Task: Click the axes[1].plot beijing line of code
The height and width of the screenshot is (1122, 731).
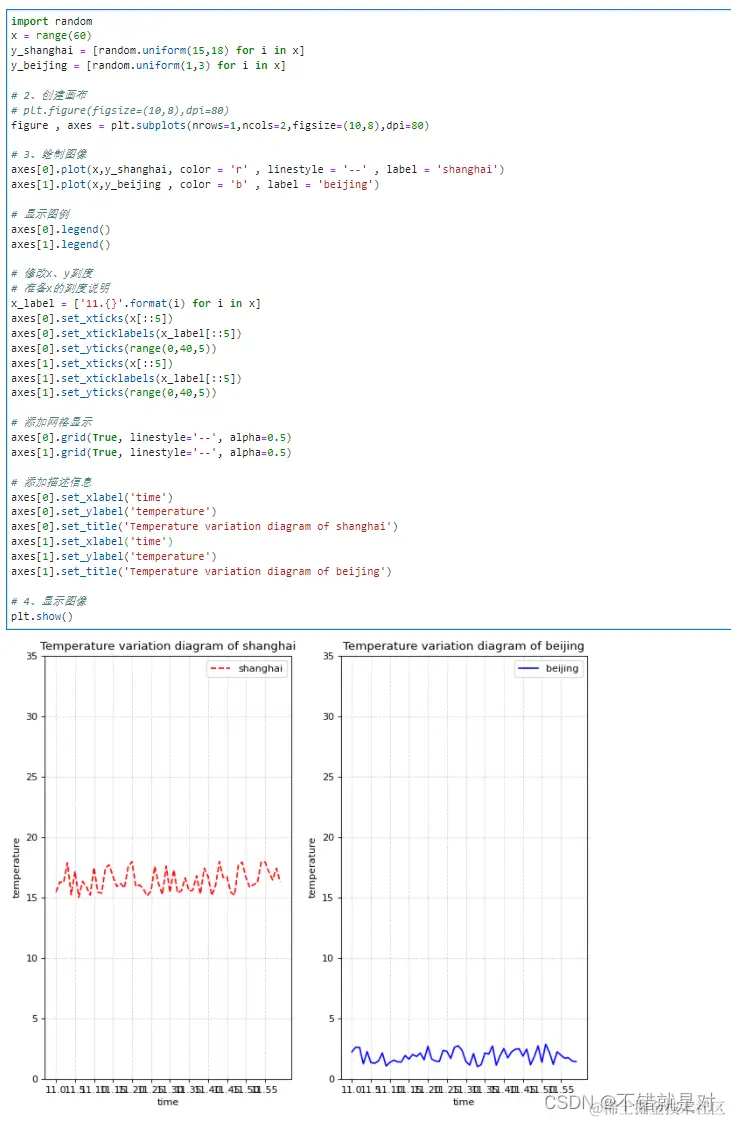Action: click(195, 185)
